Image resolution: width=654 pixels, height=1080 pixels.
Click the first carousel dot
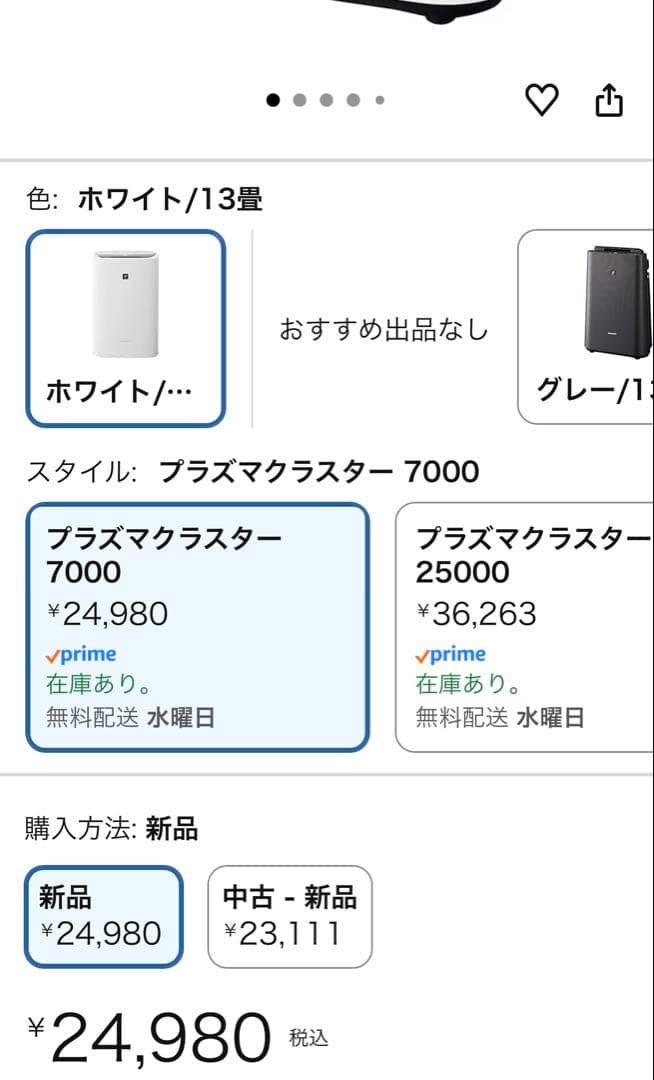(271, 100)
